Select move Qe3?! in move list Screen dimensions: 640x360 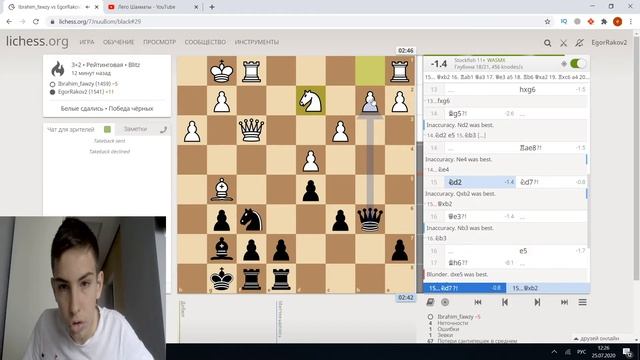coord(480,216)
